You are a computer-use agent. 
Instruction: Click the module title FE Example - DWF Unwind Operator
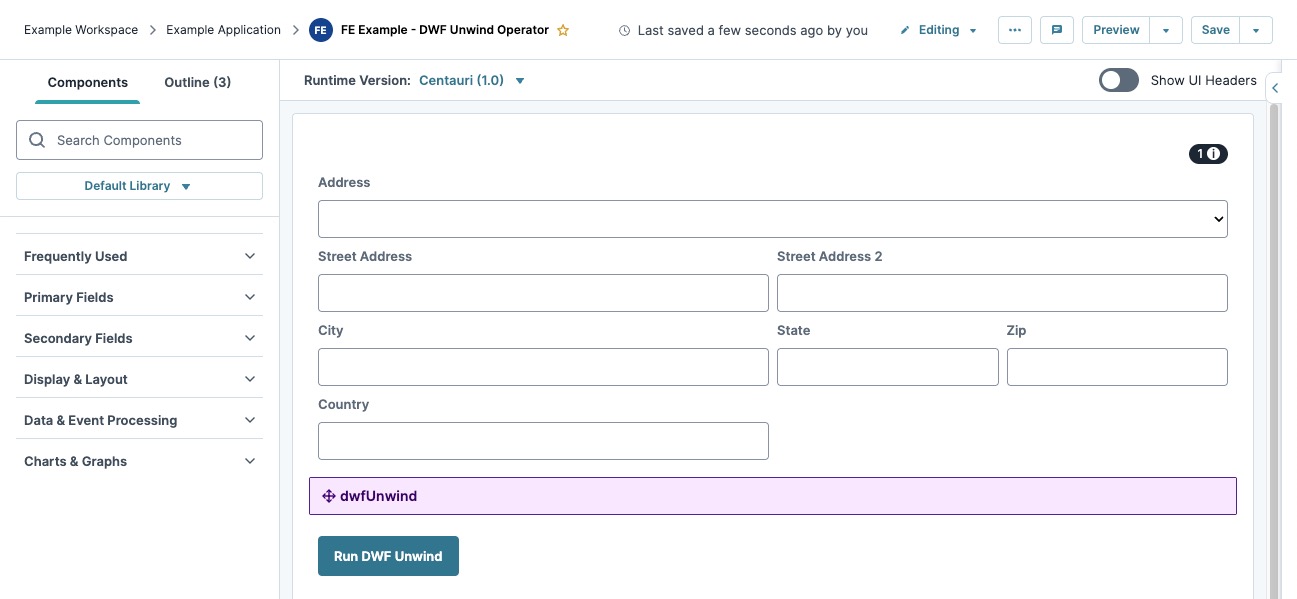click(445, 30)
